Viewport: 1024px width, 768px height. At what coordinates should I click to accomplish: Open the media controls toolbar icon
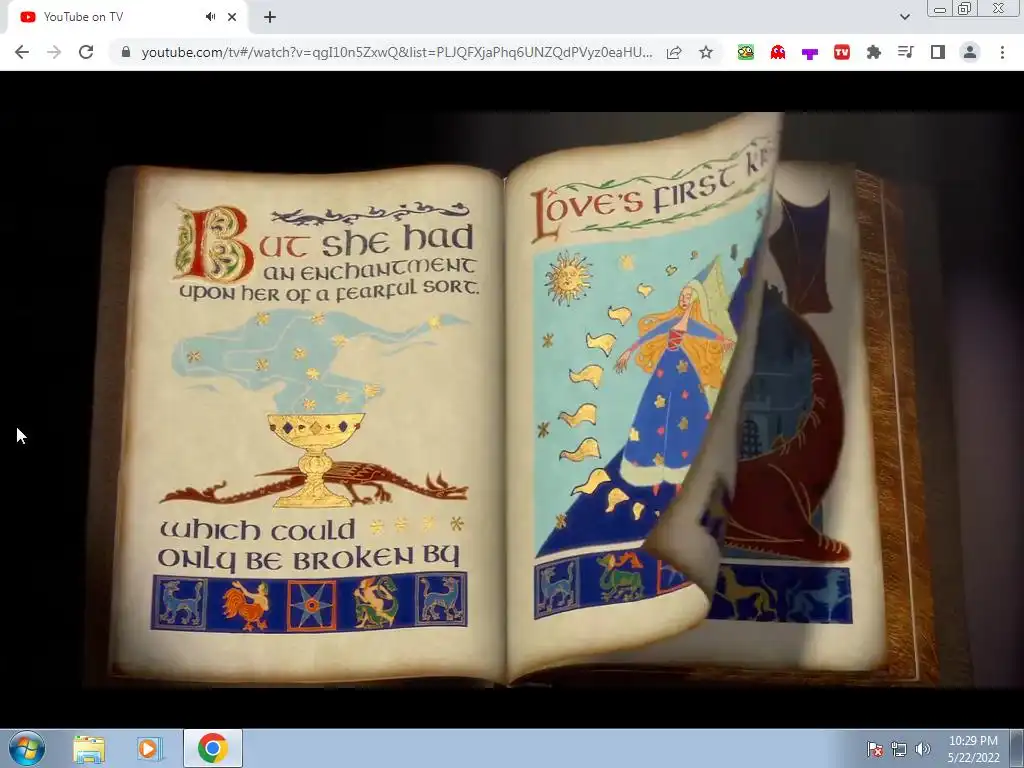(x=906, y=52)
